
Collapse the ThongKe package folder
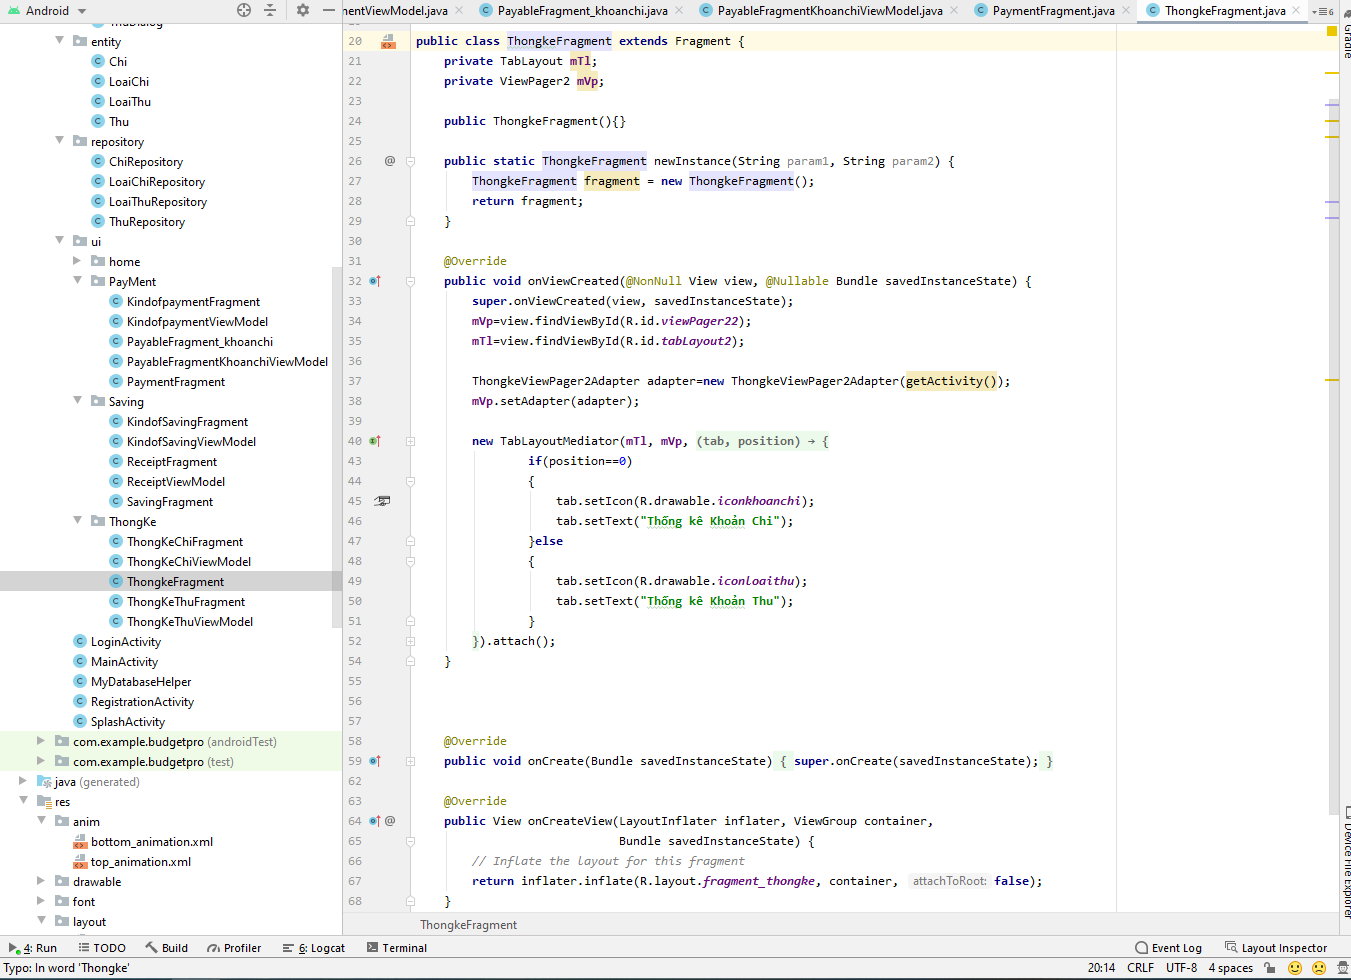click(78, 520)
